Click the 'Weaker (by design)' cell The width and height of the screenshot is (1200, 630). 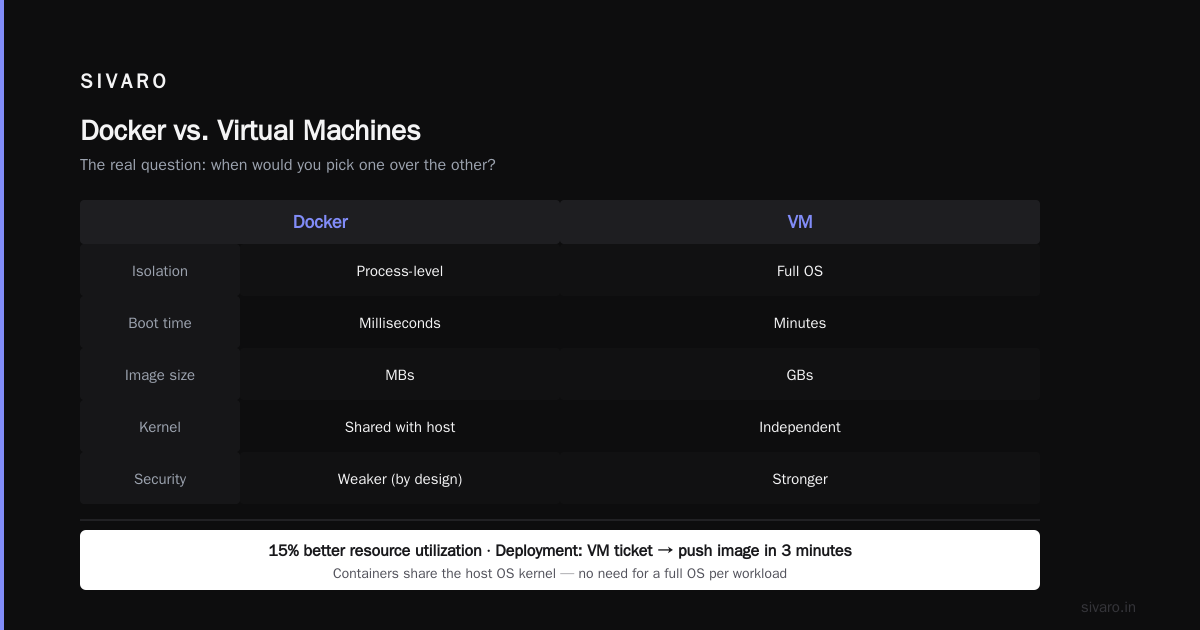(x=400, y=479)
